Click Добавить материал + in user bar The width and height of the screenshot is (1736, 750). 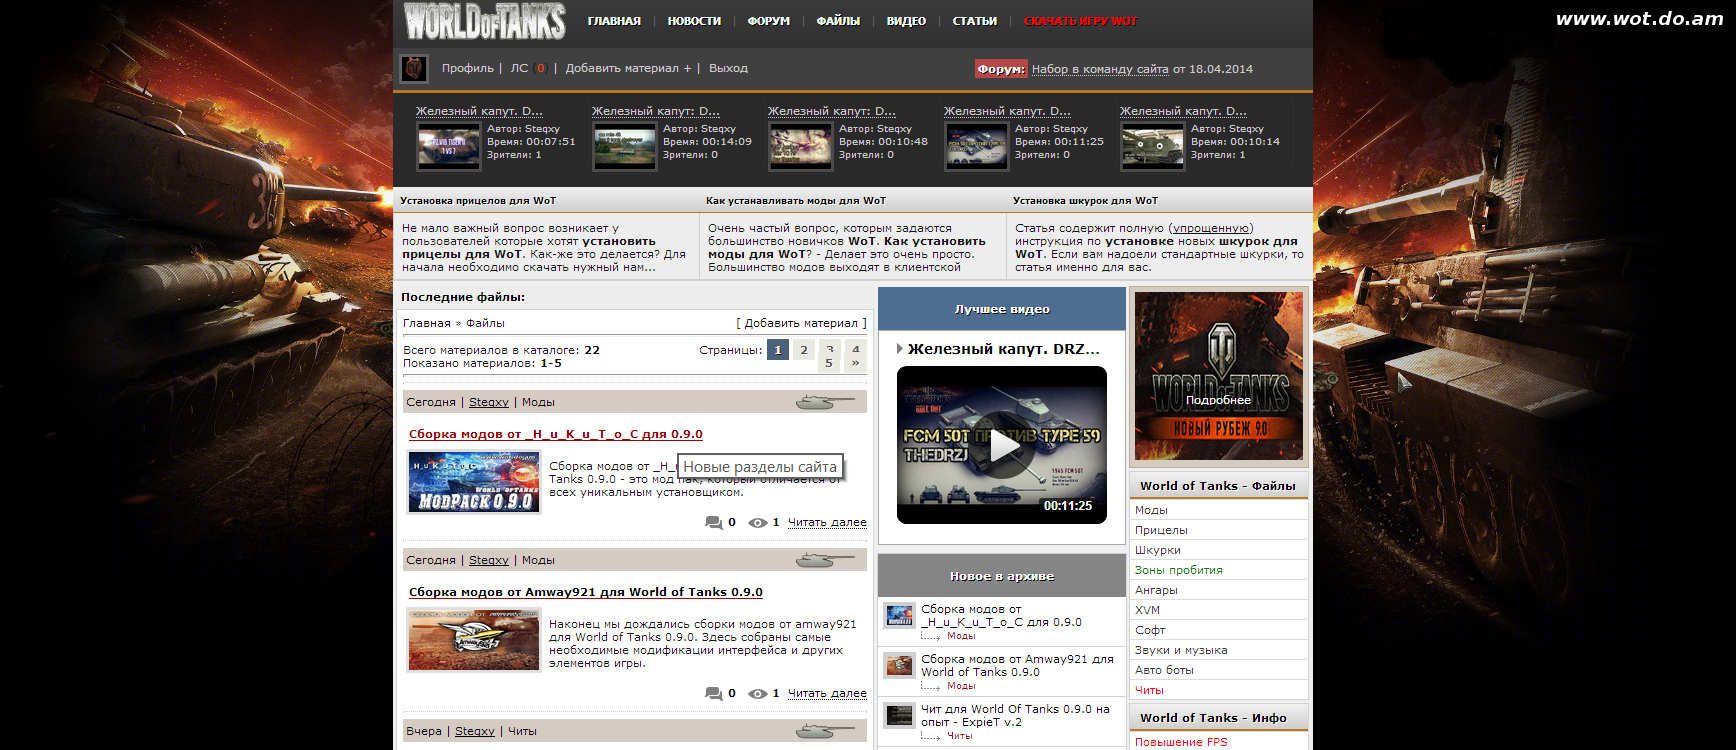[x=628, y=68]
